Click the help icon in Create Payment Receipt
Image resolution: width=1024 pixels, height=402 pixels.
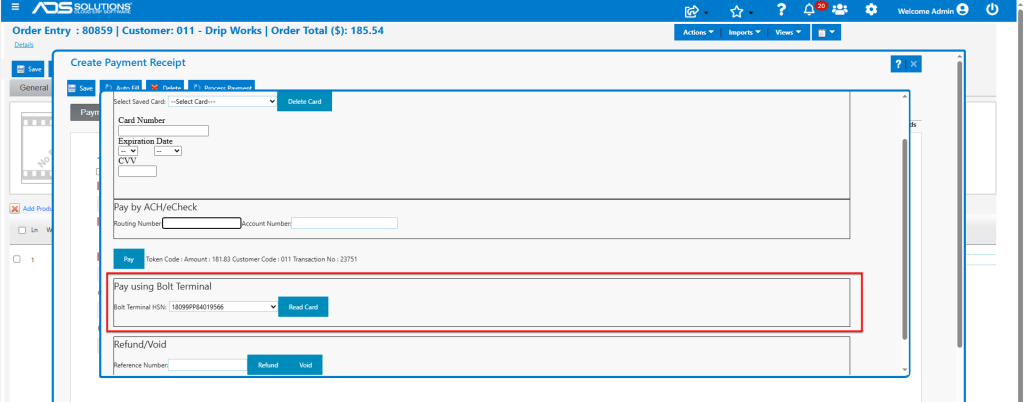pos(899,64)
